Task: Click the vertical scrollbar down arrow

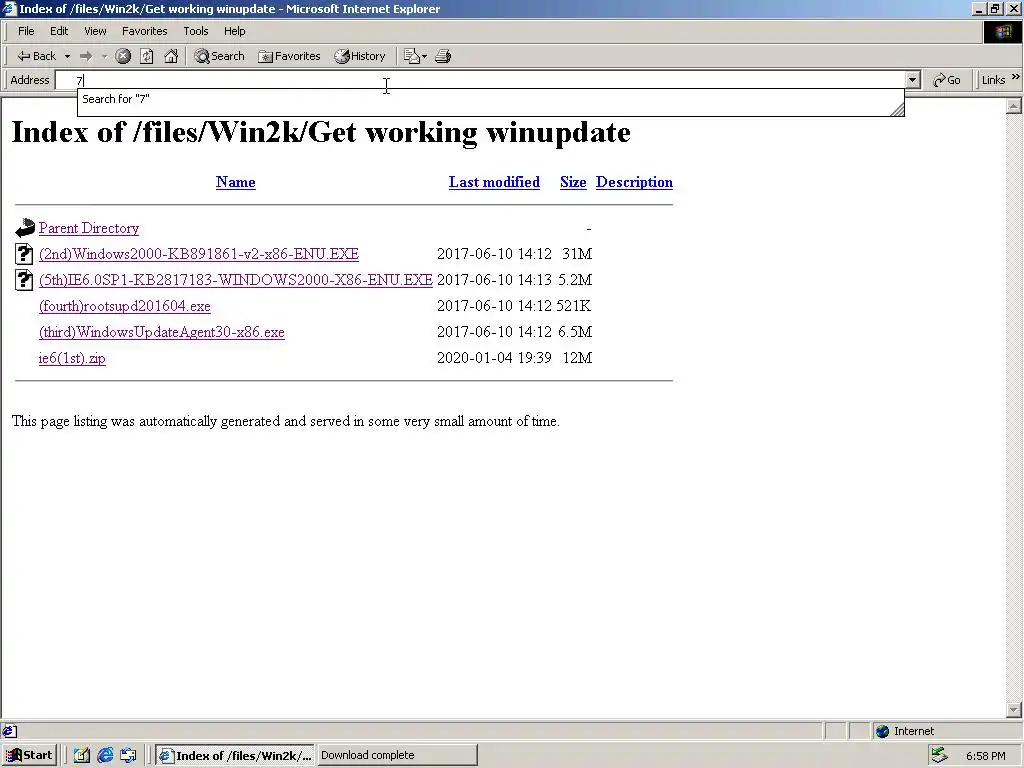Action: coord(1014,710)
